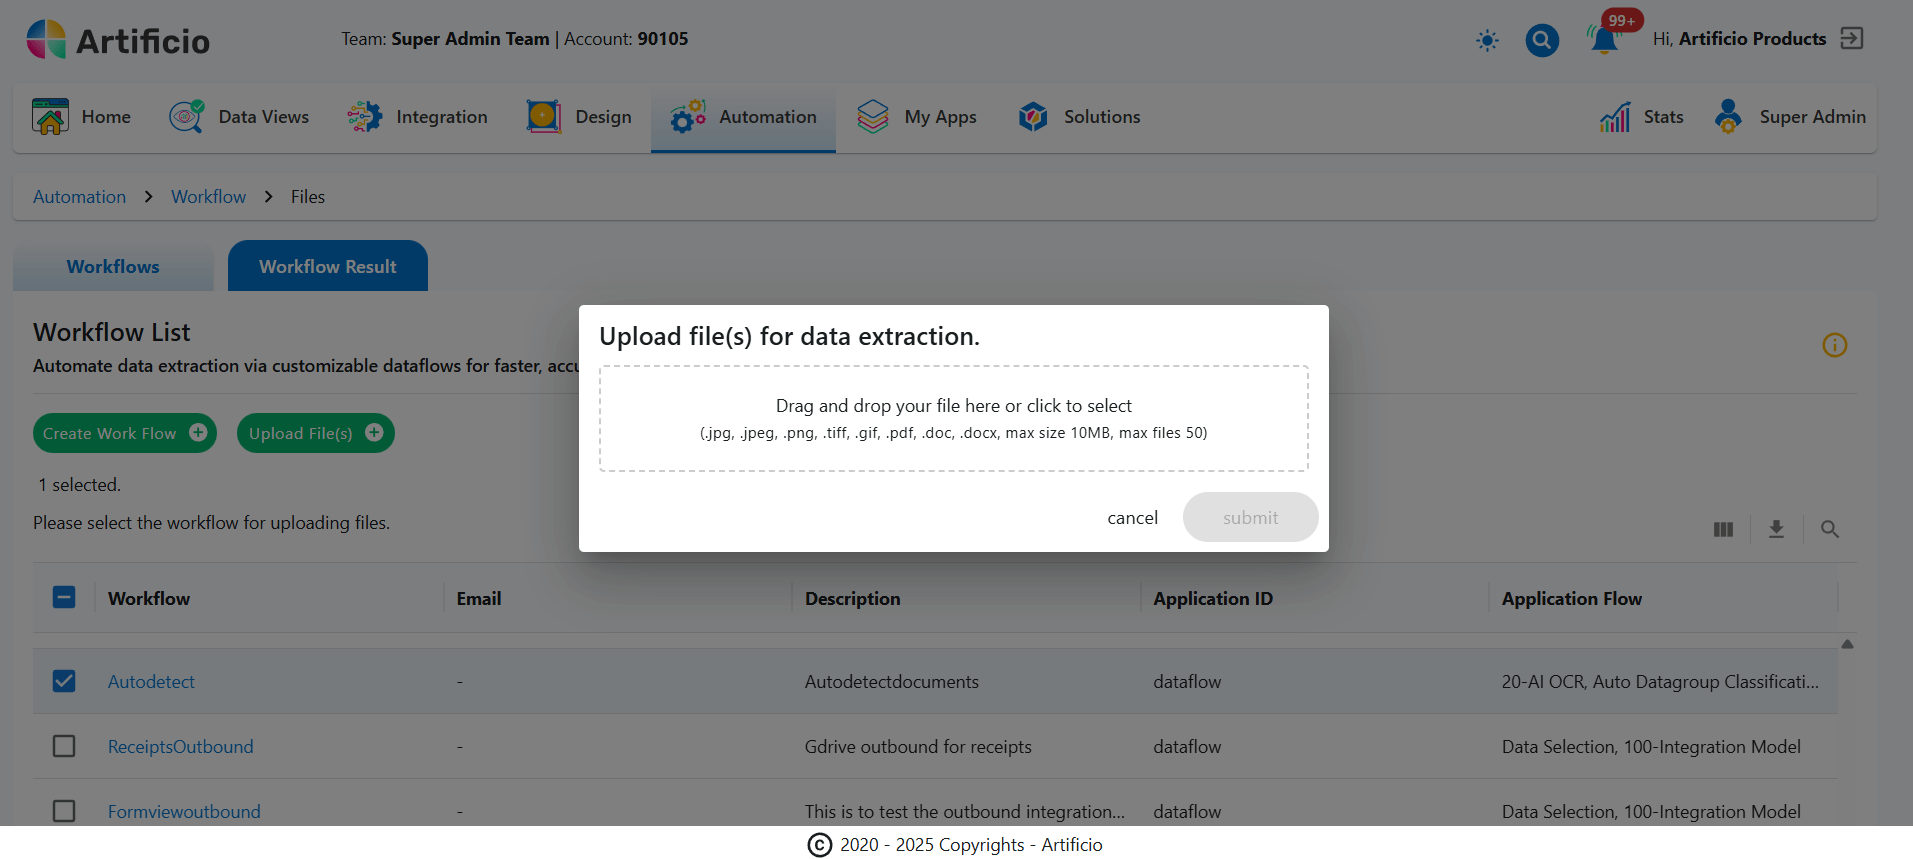Click the download table icon
The width and height of the screenshot is (1913, 859).
pos(1776,530)
